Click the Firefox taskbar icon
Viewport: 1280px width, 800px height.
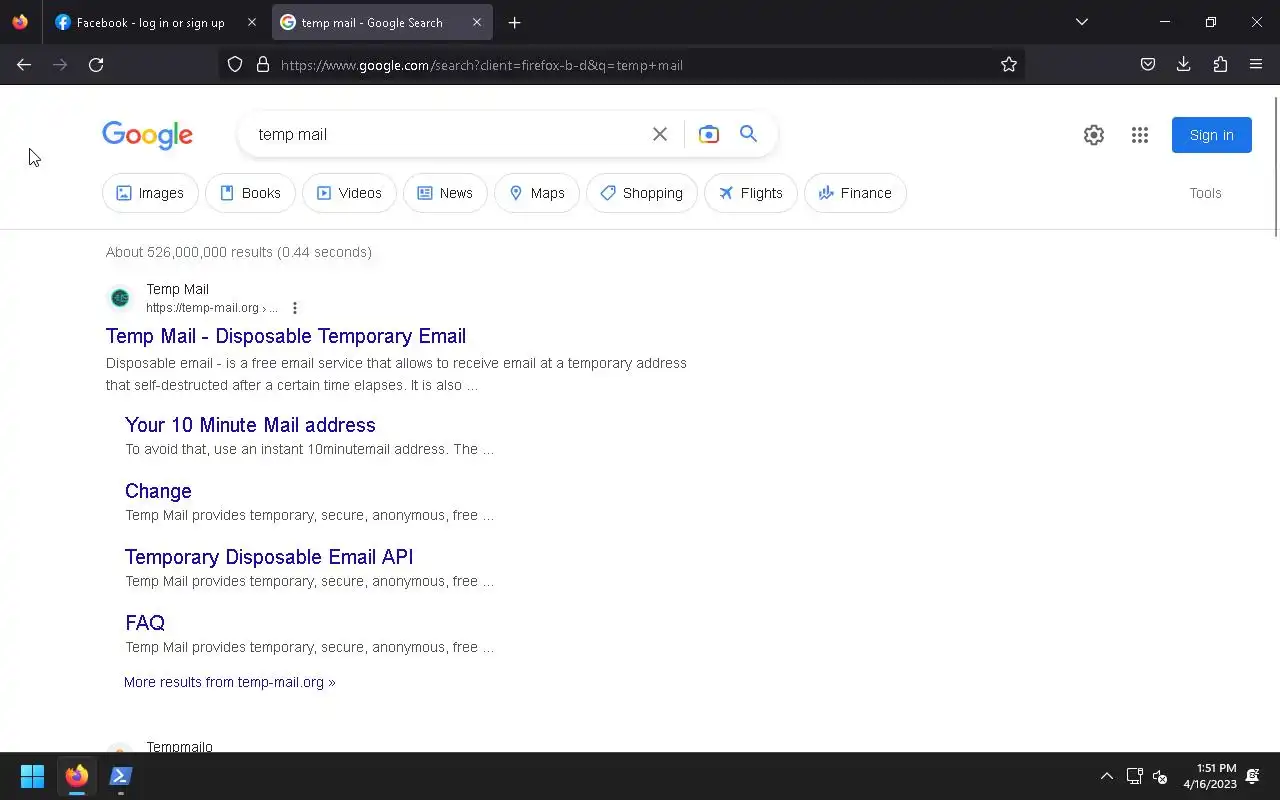click(77, 776)
